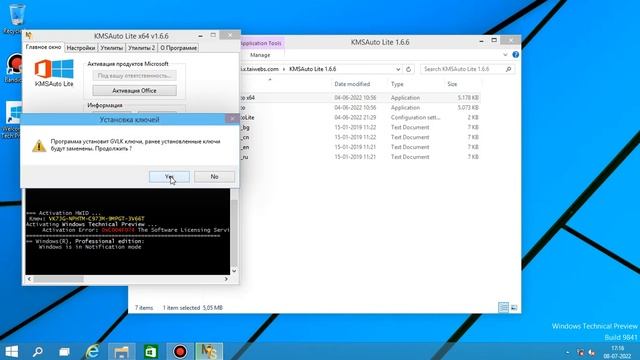Select the _cn Text Document row

click(x=360, y=137)
